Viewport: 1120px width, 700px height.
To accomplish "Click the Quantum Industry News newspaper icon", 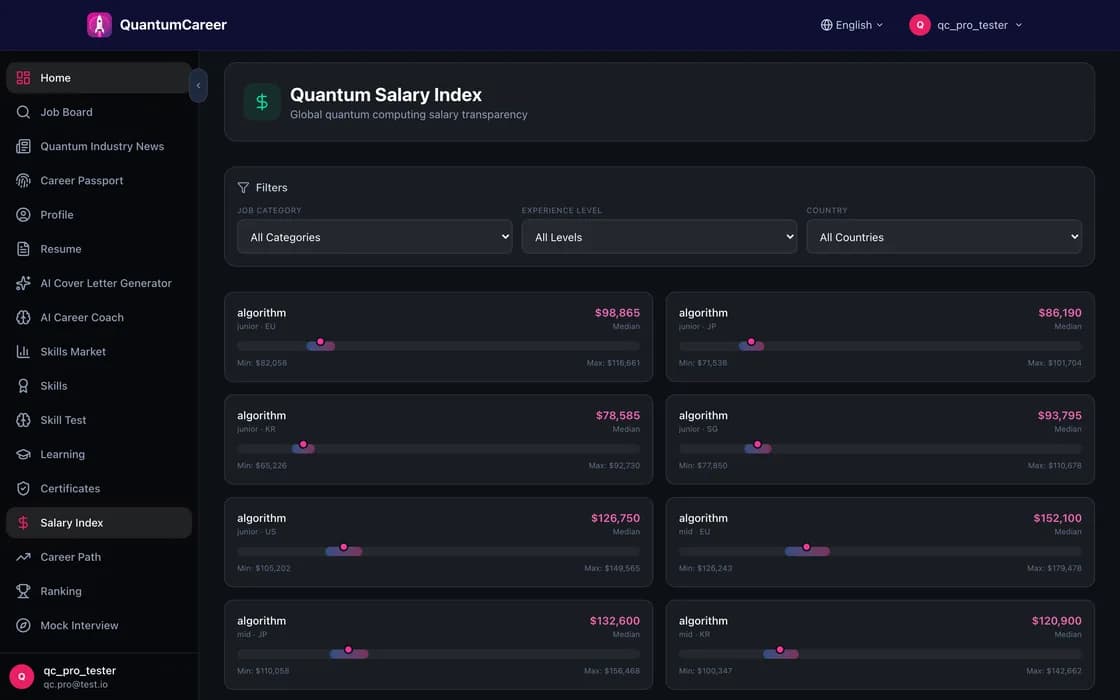I will (24, 146).
